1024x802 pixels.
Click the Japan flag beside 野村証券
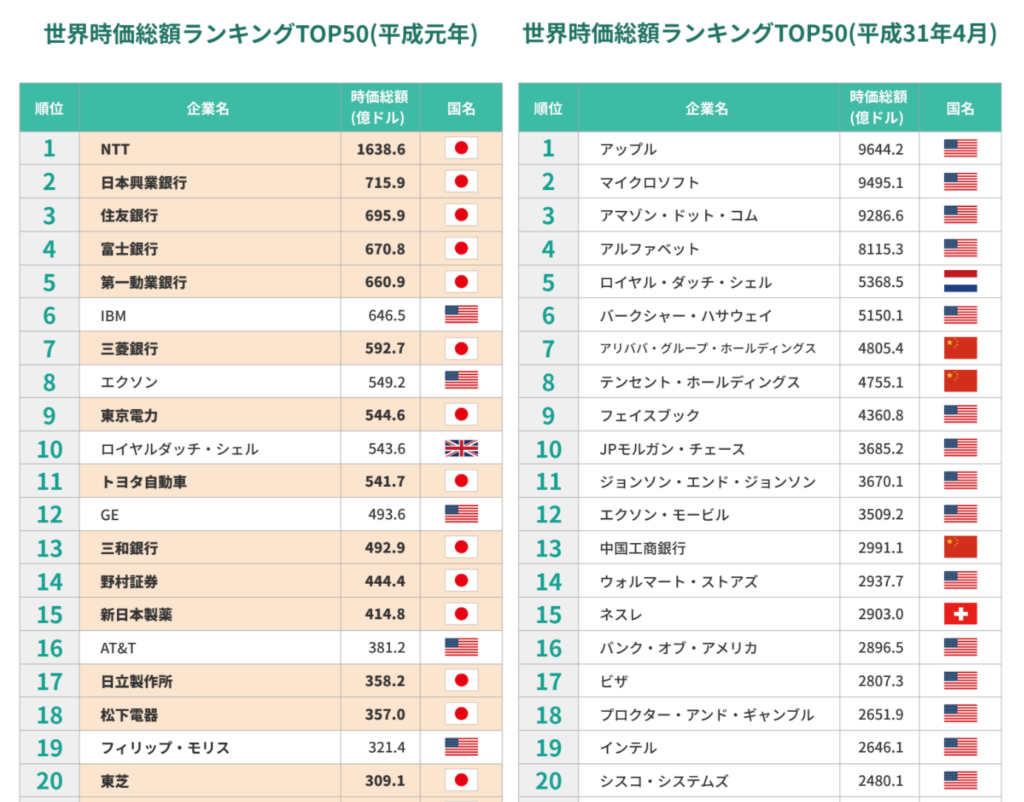point(461,581)
